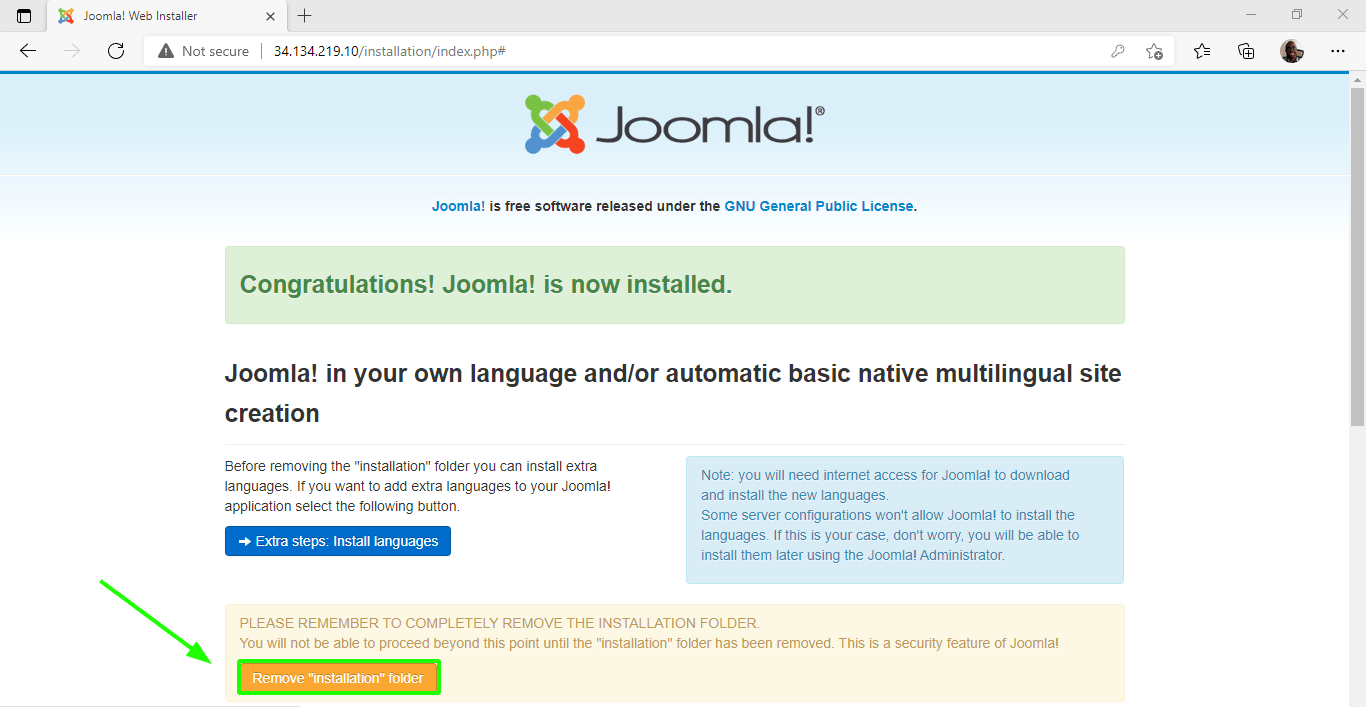Open a new tab with plus icon

305,16
